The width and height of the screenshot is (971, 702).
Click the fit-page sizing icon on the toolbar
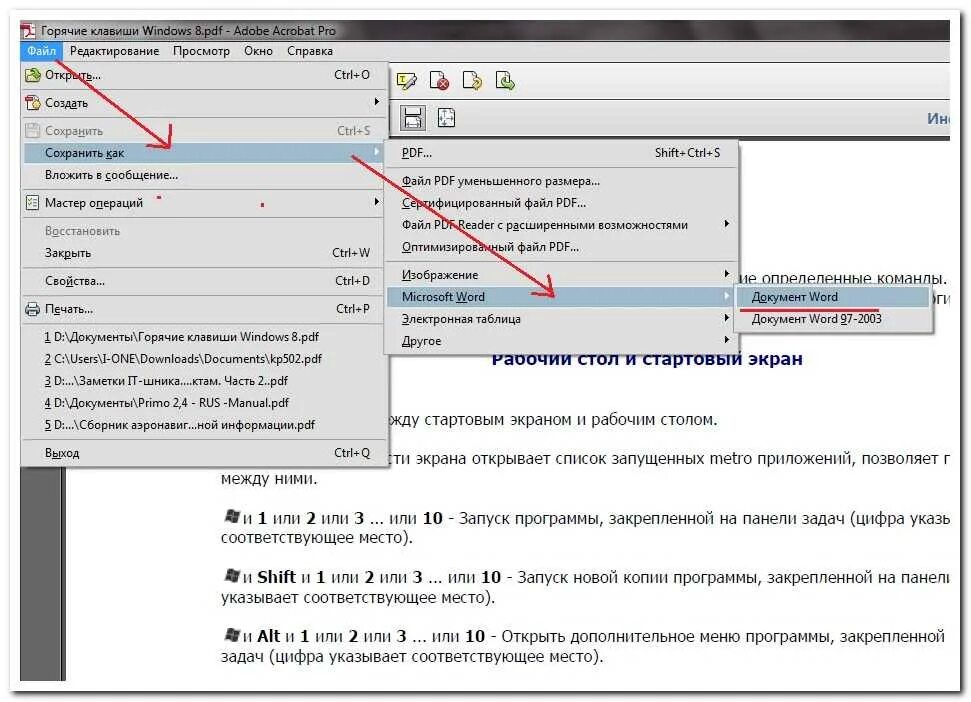[x=446, y=117]
